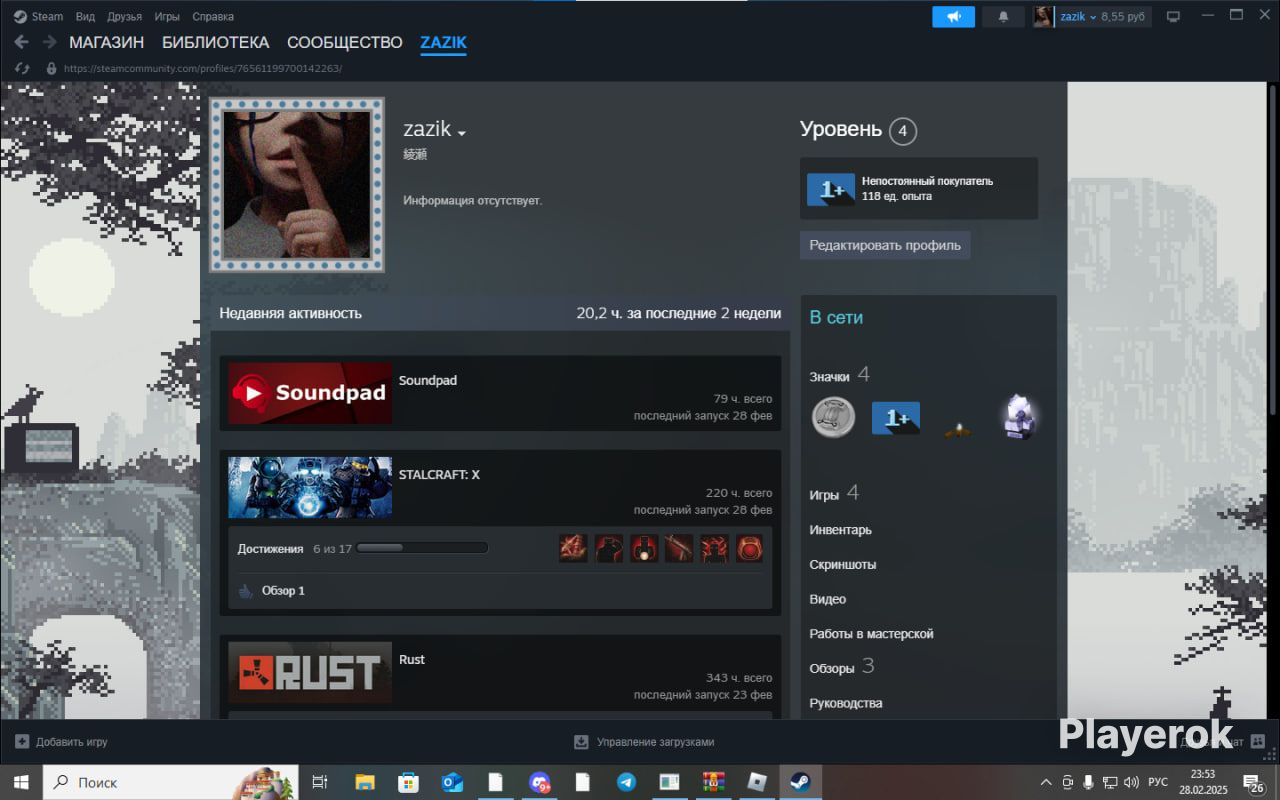Go back with the left arrow

[21, 42]
